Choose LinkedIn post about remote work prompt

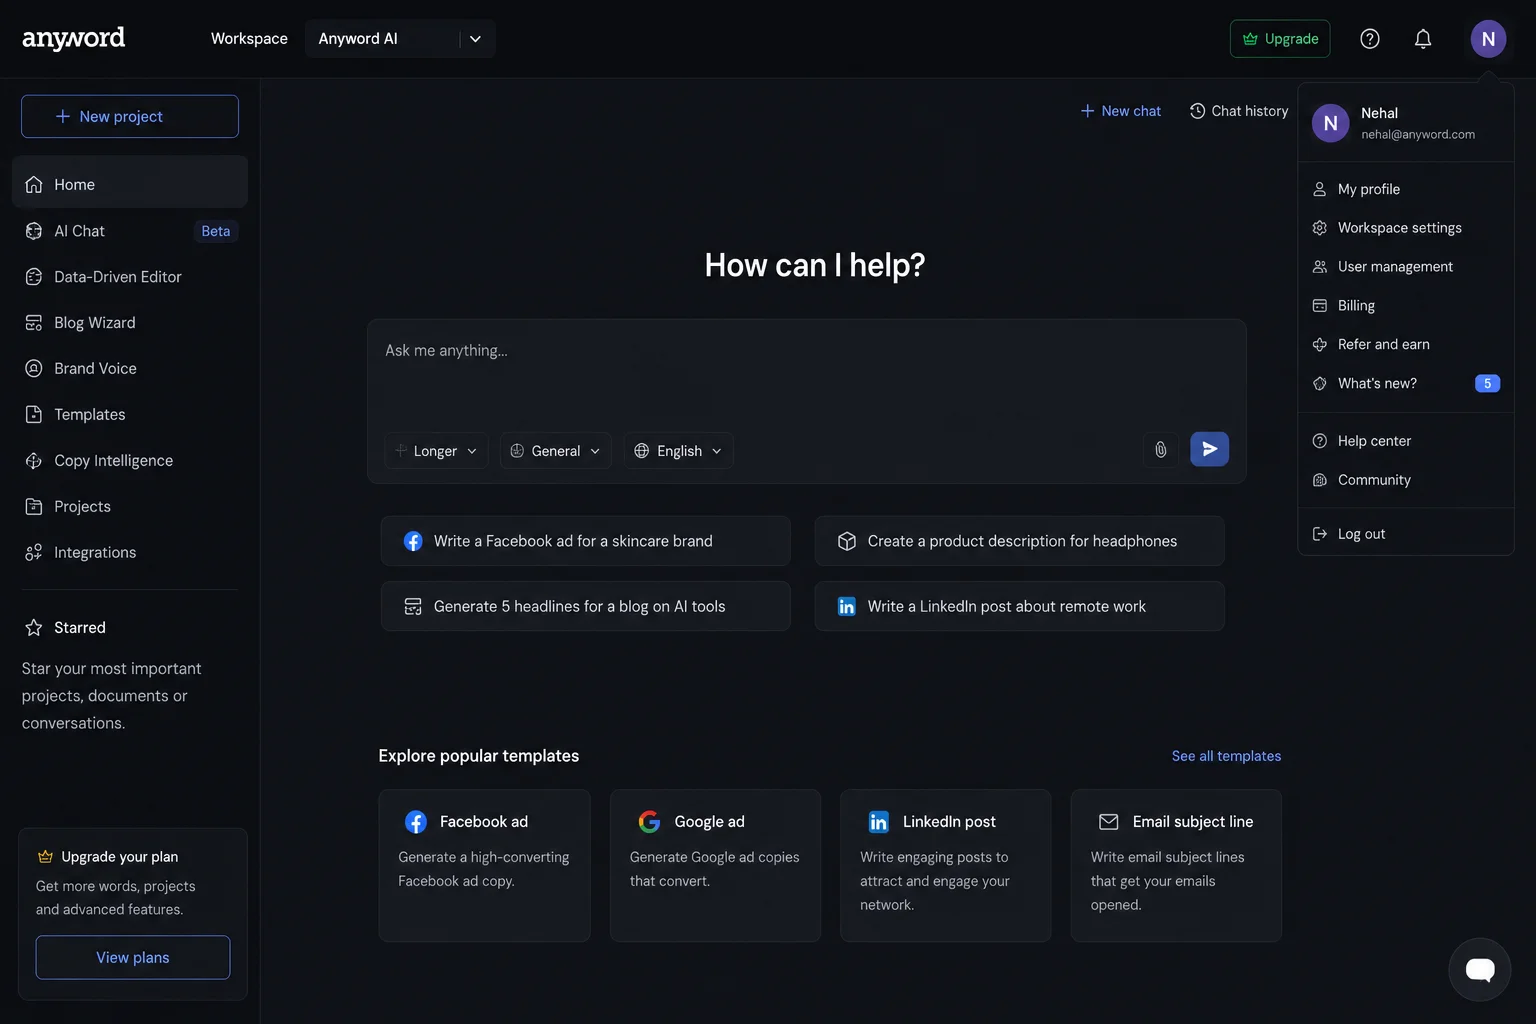1020,606
